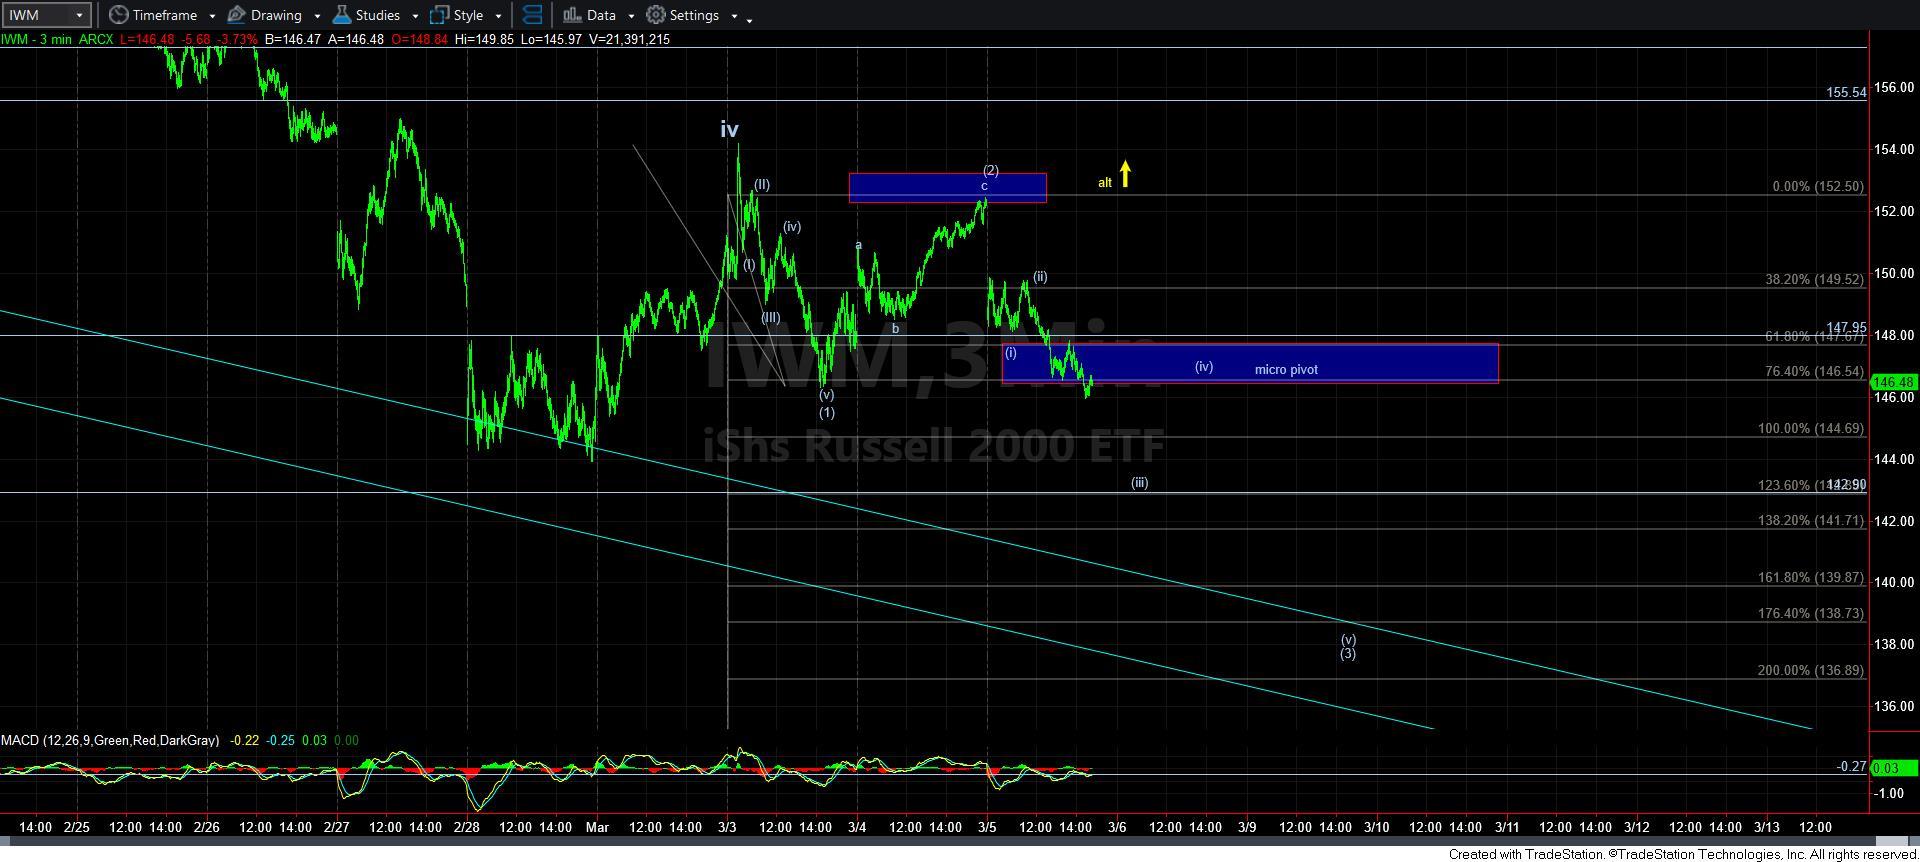Expand the Style dropdown arrow
The height and width of the screenshot is (862, 1920).
coord(498,16)
